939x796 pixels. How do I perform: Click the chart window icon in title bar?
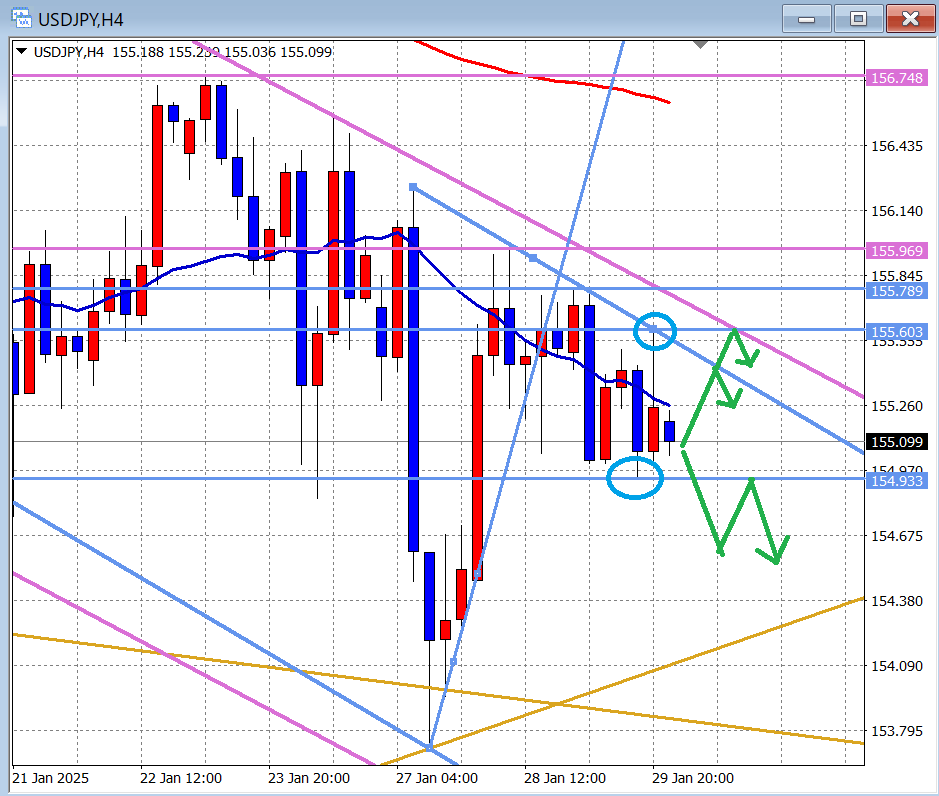point(20,18)
